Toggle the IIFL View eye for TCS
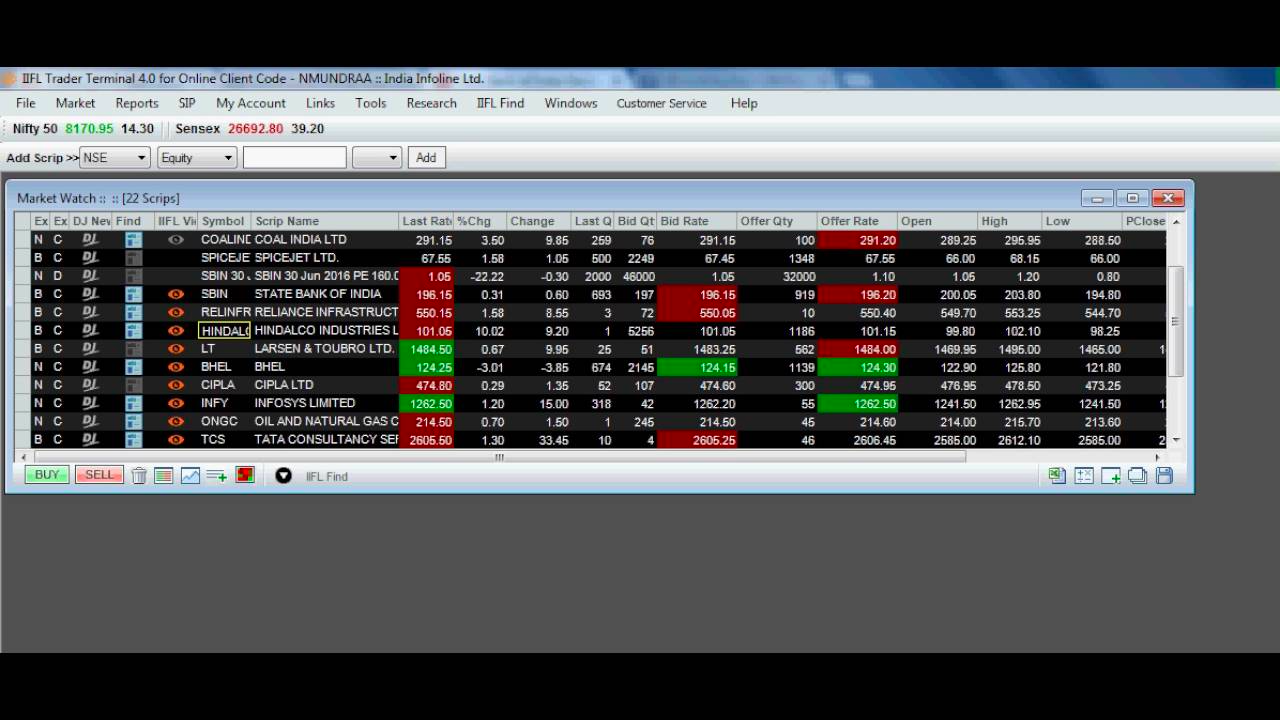This screenshot has height=720, width=1280. [x=176, y=439]
